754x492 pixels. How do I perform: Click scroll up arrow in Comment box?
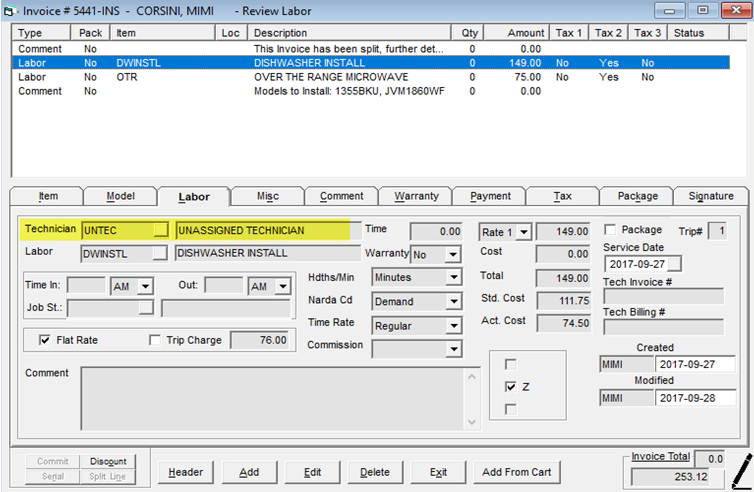coord(472,377)
